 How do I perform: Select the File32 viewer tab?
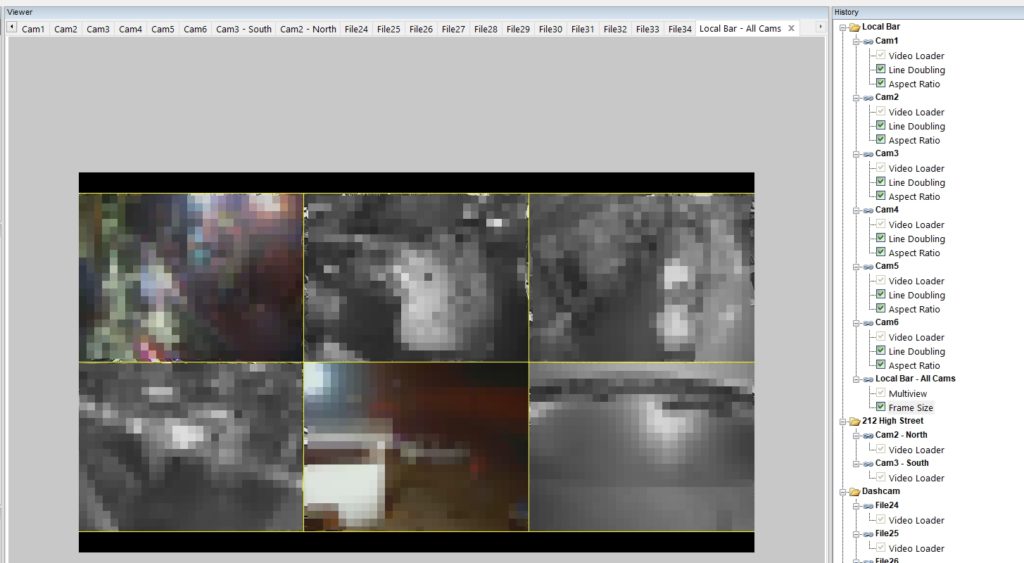615,29
